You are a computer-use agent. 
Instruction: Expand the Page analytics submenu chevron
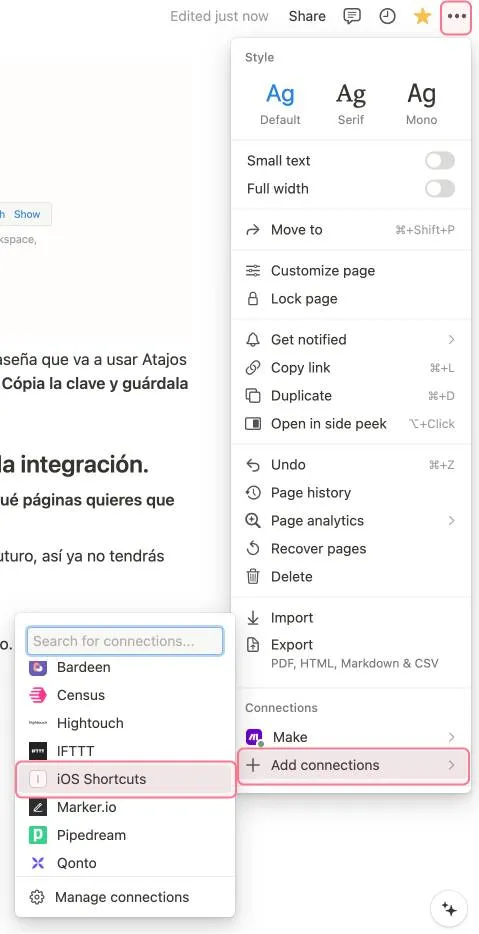(452, 521)
